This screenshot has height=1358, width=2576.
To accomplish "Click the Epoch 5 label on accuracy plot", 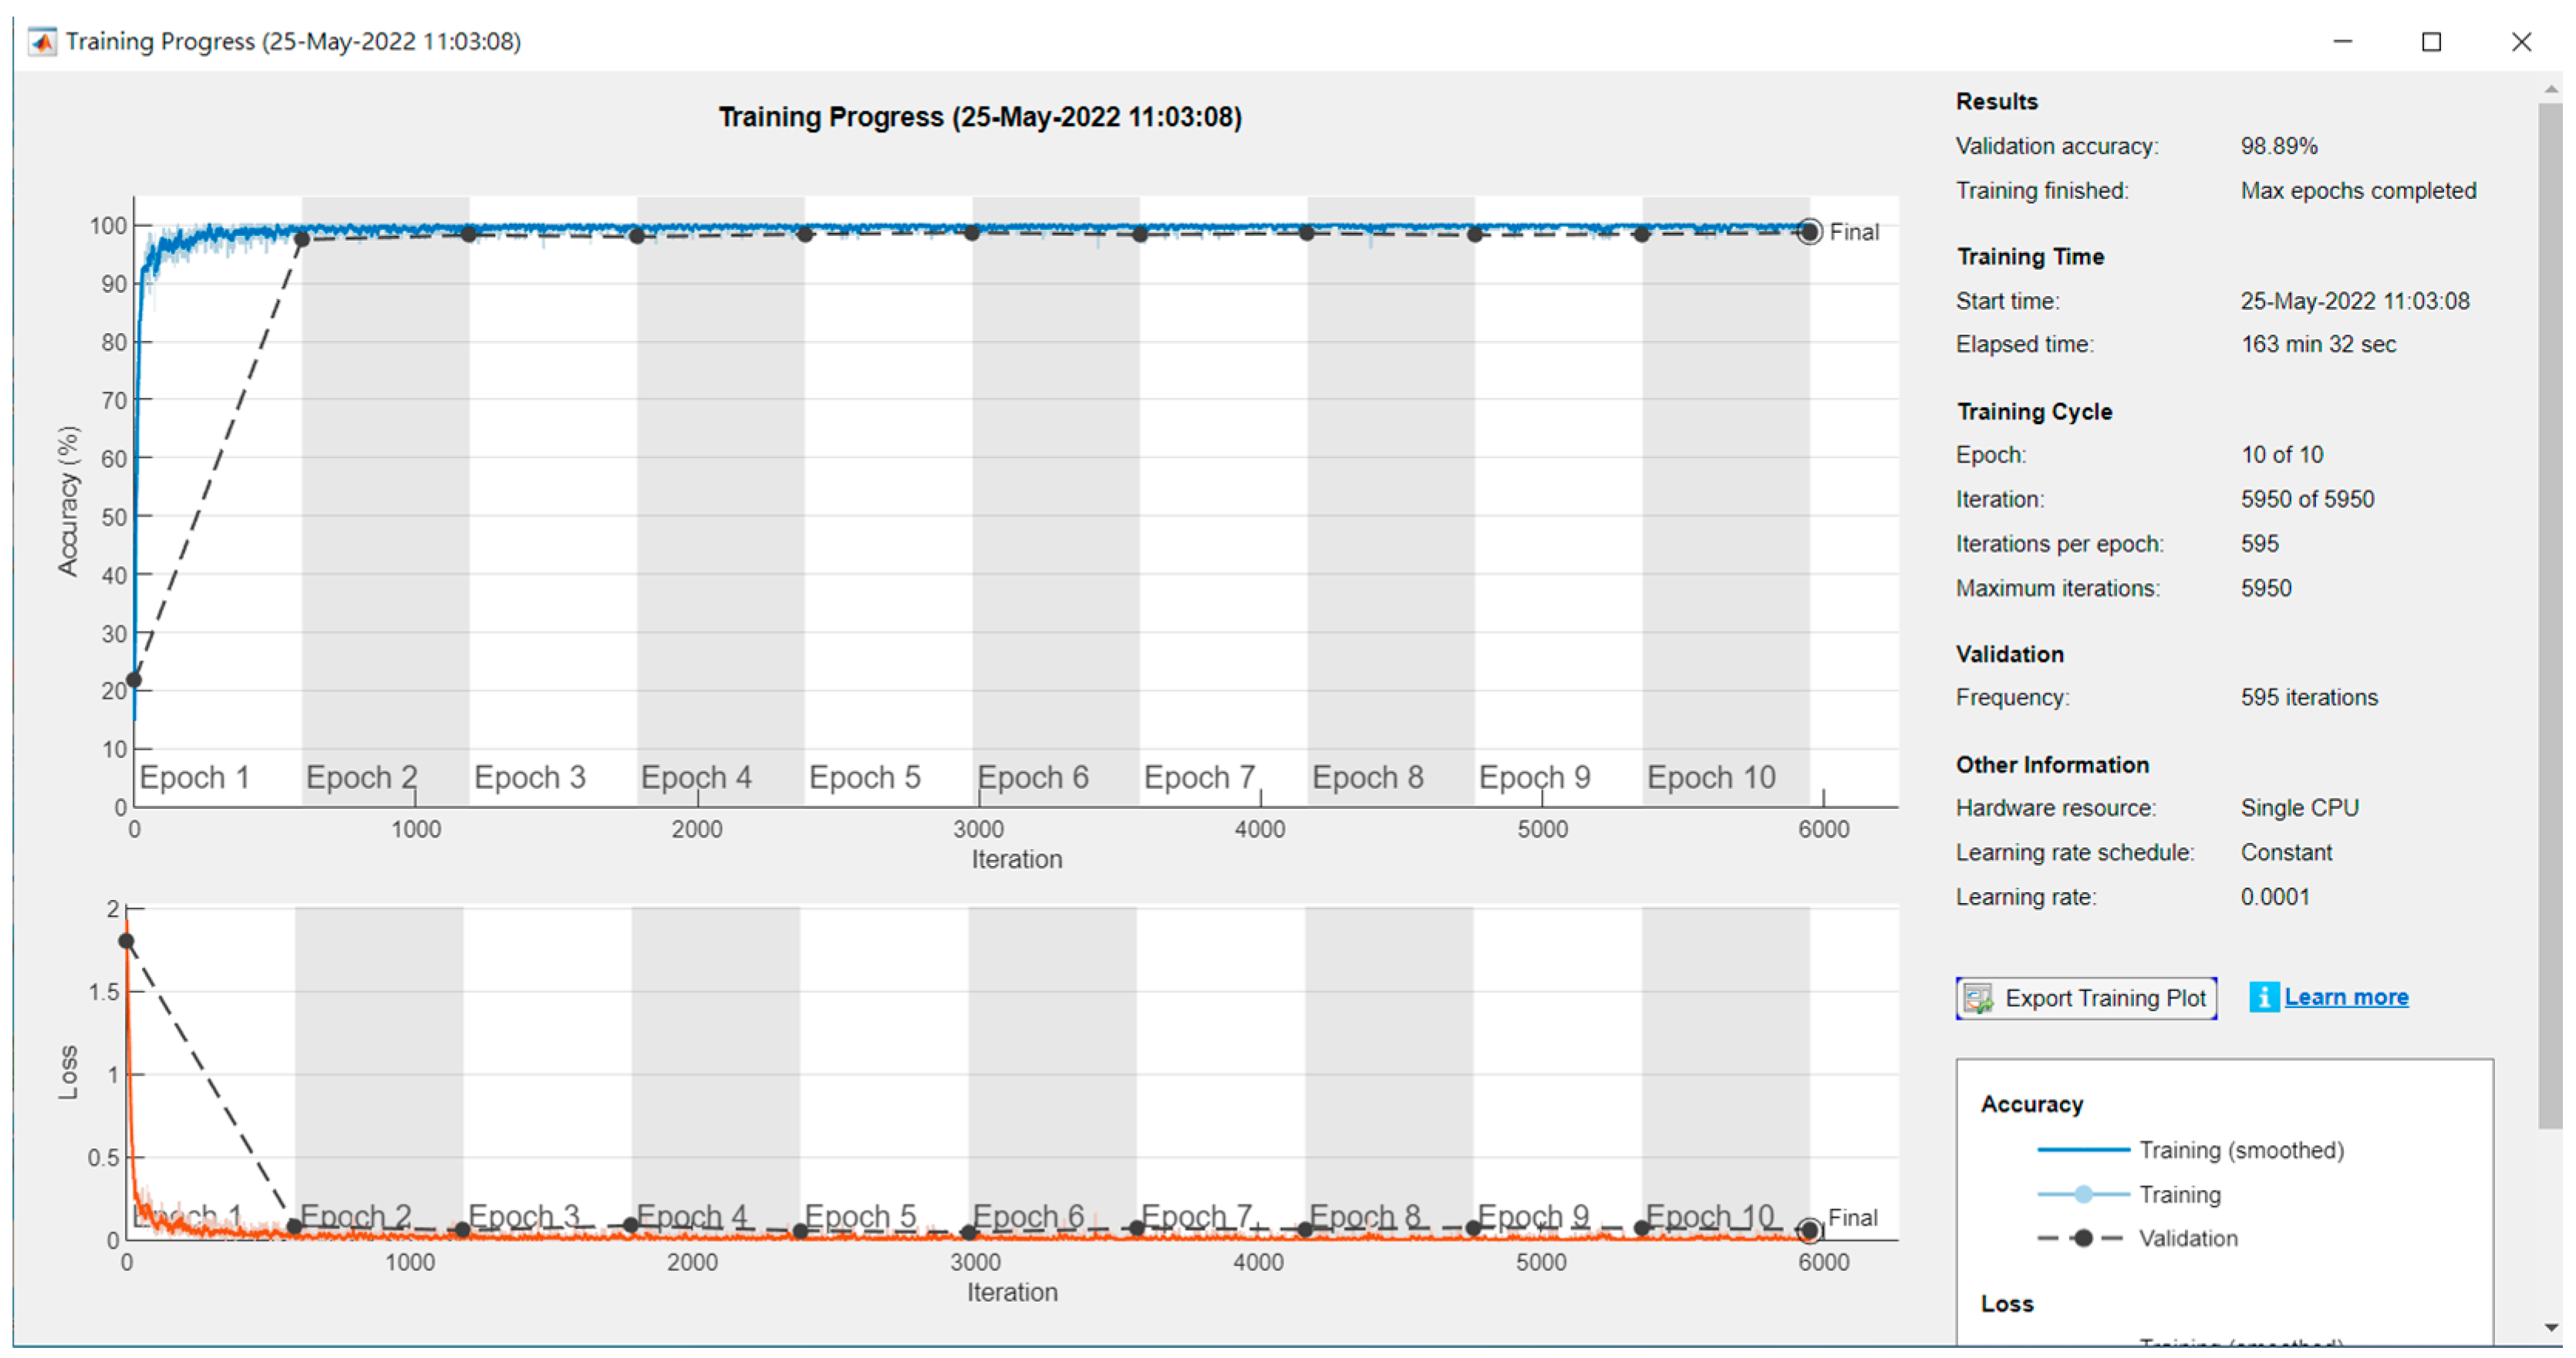I will tap(864, 777).
